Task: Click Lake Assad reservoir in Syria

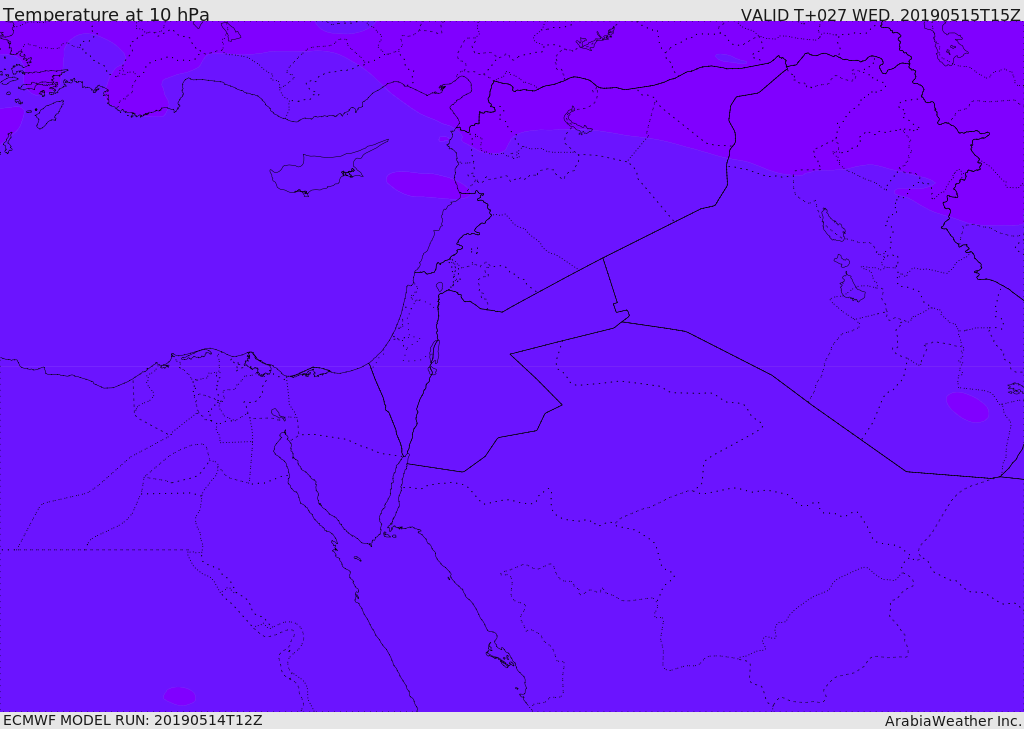Action: (577, 122)
